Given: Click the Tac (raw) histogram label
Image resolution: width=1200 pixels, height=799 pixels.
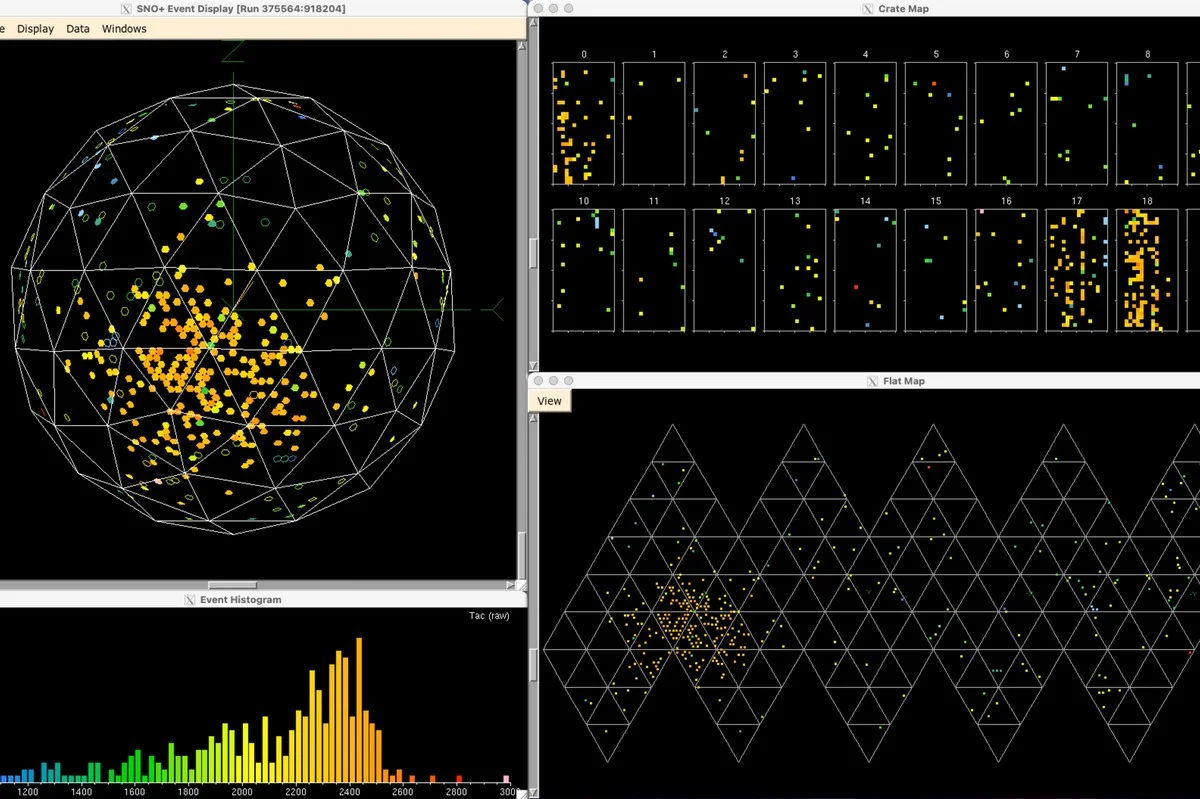Looking at the screenshot, I should pyautogui.click(x=488, y=616).
